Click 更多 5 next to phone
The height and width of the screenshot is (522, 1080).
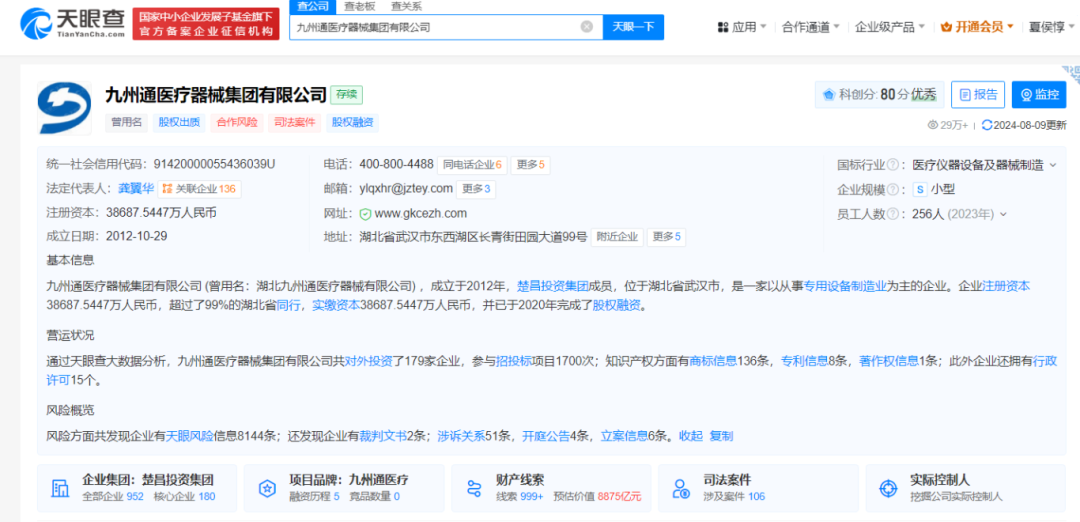[530, 165]
